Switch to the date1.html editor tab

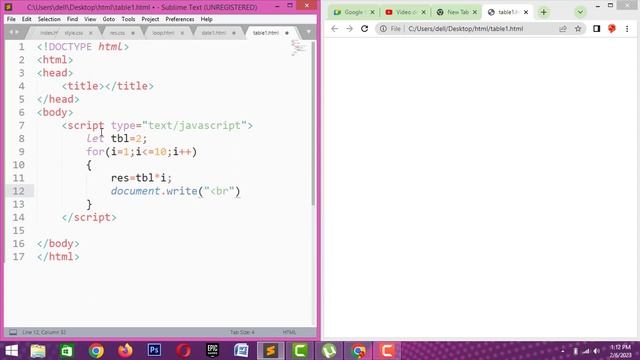(x=213, y=33)
